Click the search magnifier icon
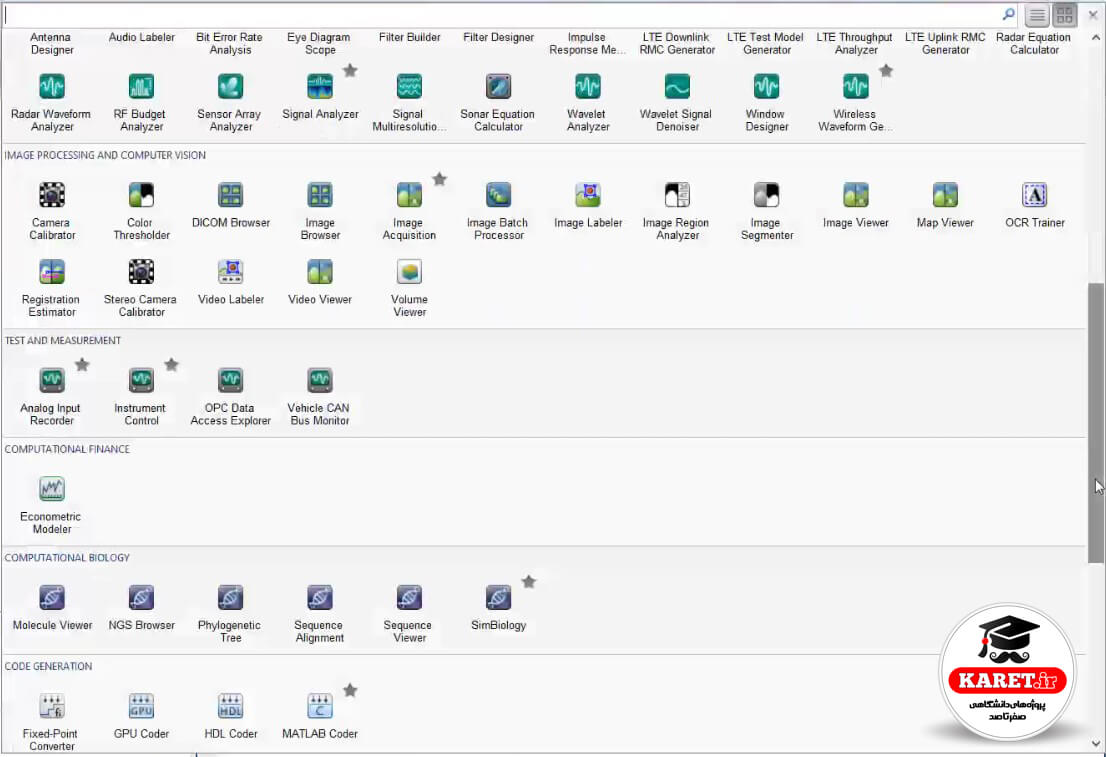Image resolution: width=1106 pixels, height=757 pixels. [1009, 14]
